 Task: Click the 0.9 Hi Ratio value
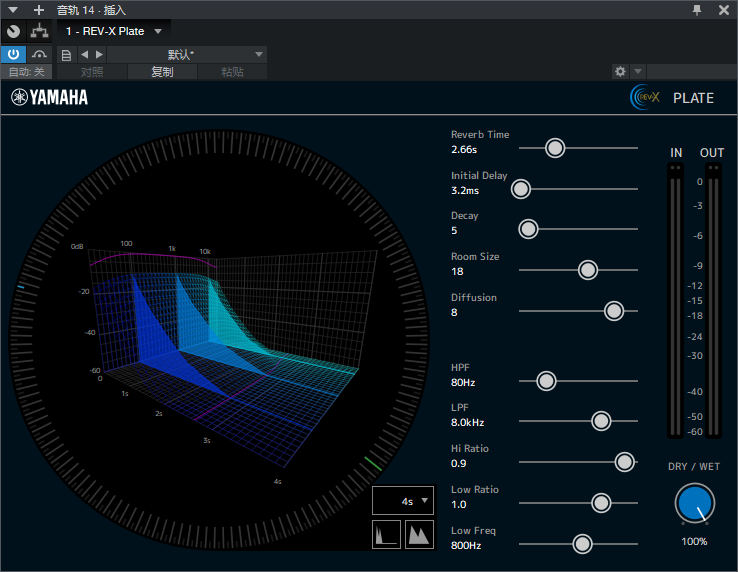point(458,464)
